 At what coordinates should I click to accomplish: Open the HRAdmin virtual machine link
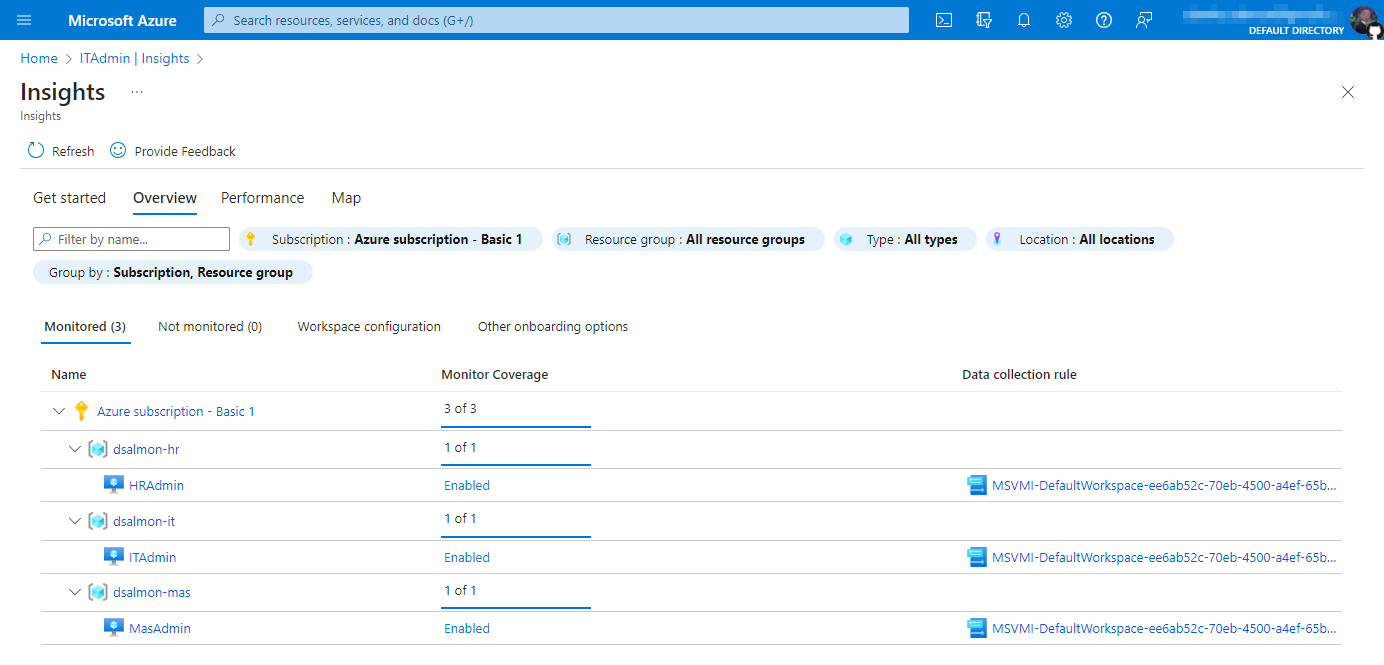156,485
